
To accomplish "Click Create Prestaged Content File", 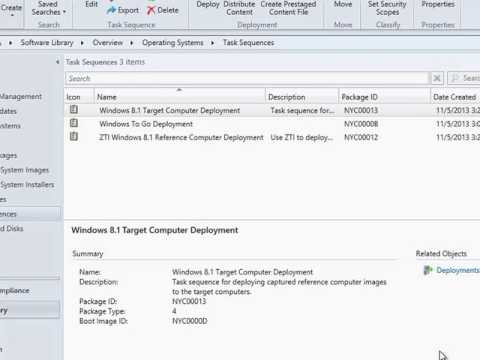I will (x=288, y=8).
